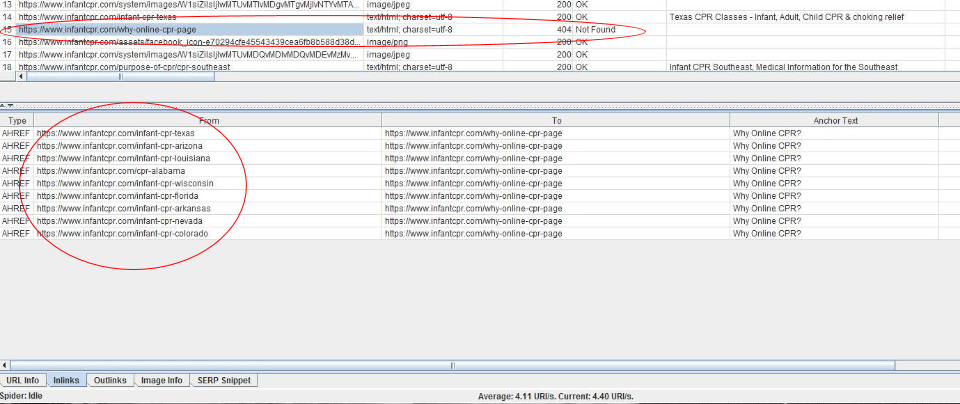
Task: Click the anchor text in the infant-cpr-florida row
Action: (835, 196)
